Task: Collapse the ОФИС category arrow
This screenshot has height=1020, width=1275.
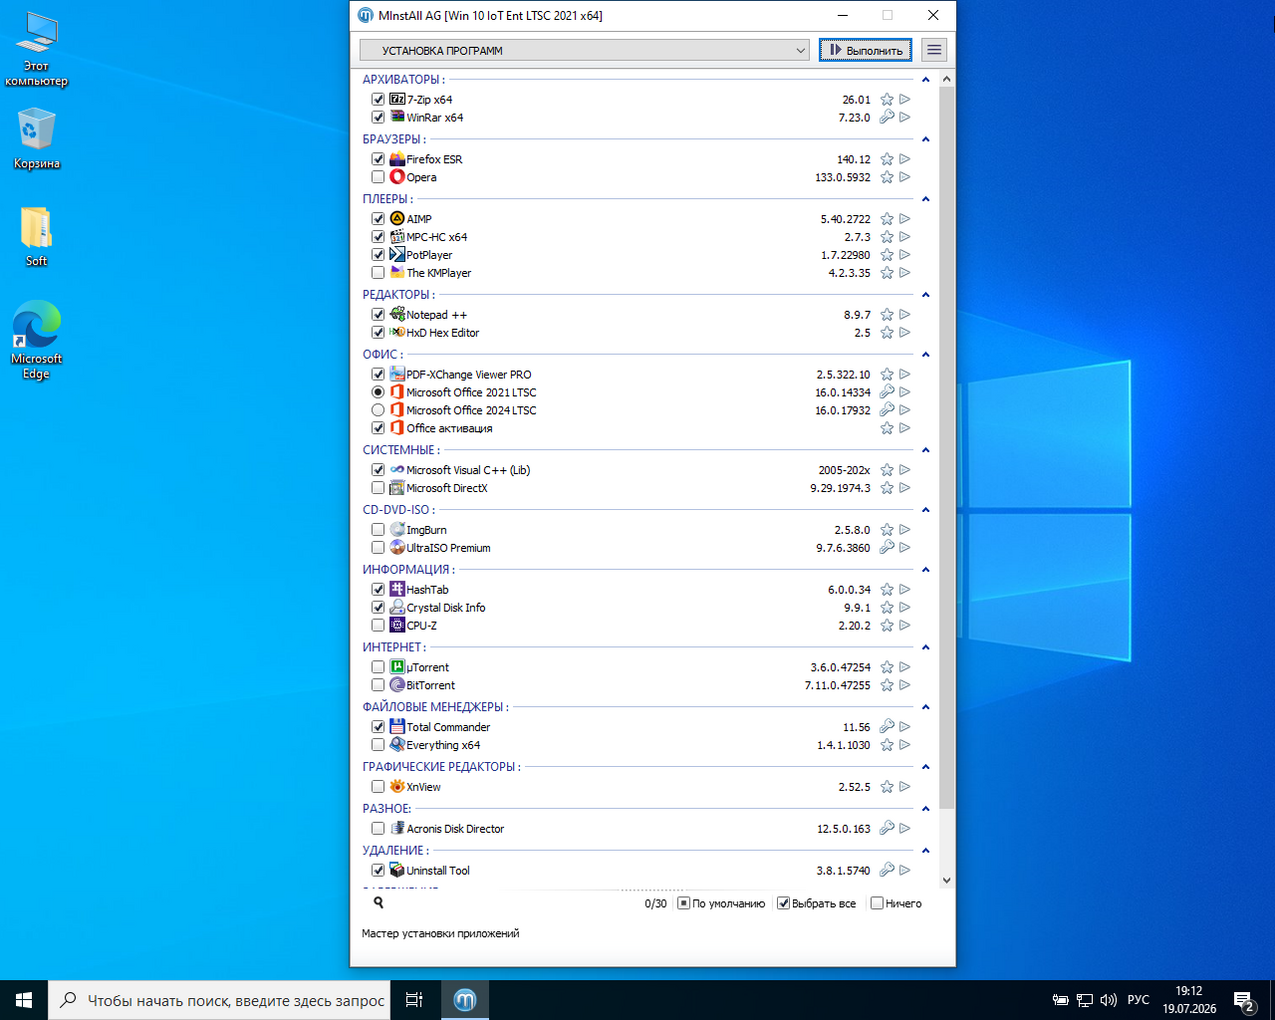Action: (925, 354)
